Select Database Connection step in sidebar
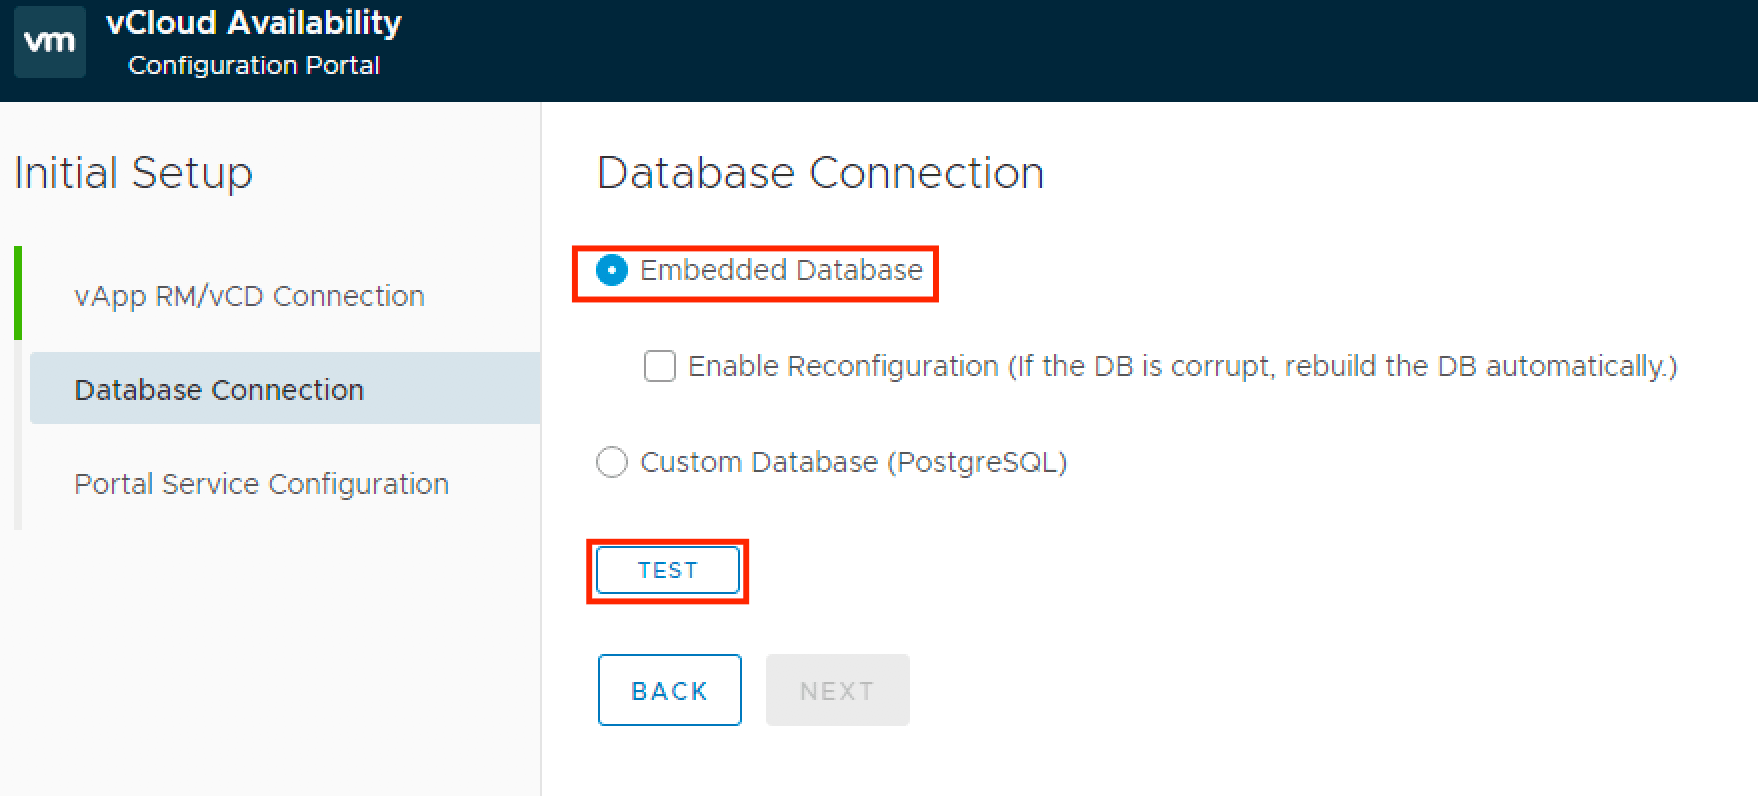The height and width of the screenshot is (796, 1758). pyautogui.click(x=219, y=389)
